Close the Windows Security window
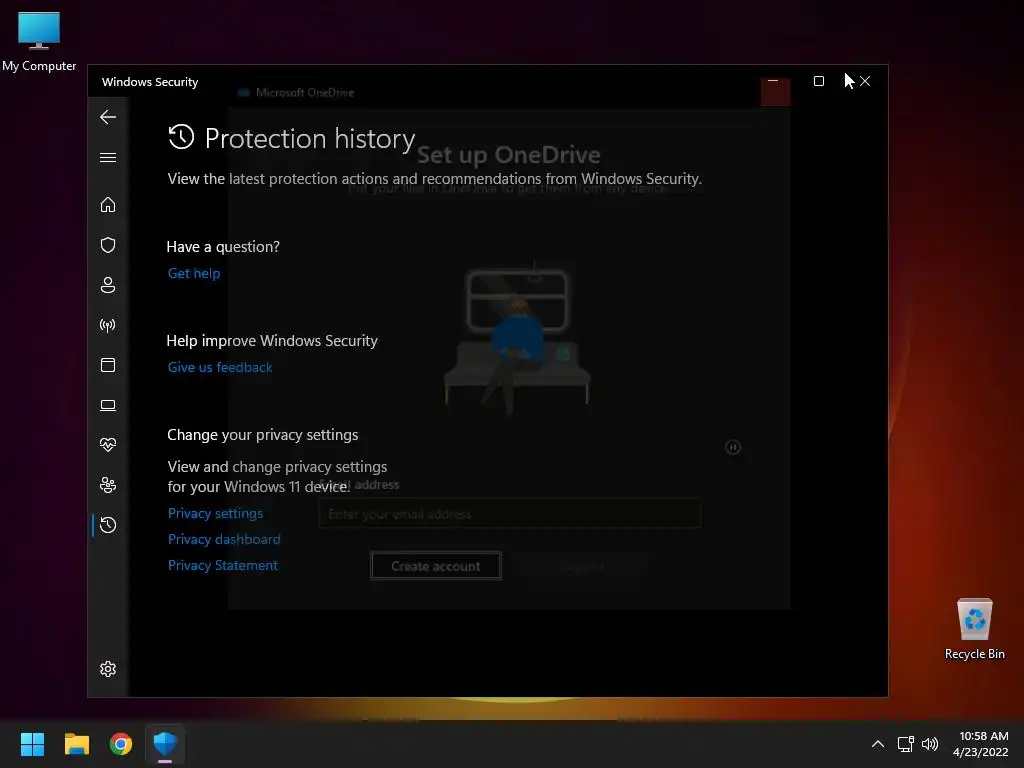The width and height of the screenshot is (1024, 768). click(865, 81)
